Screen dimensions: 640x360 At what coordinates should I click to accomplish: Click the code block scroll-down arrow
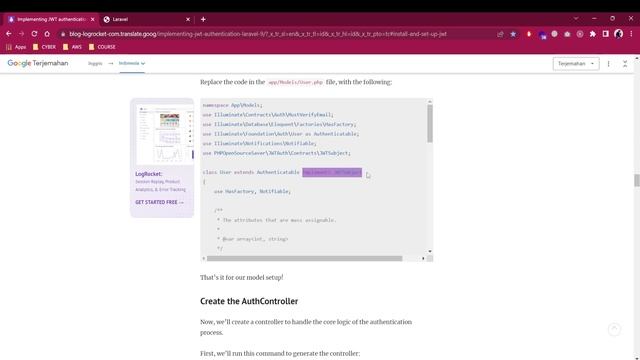[x=429, y=251]
